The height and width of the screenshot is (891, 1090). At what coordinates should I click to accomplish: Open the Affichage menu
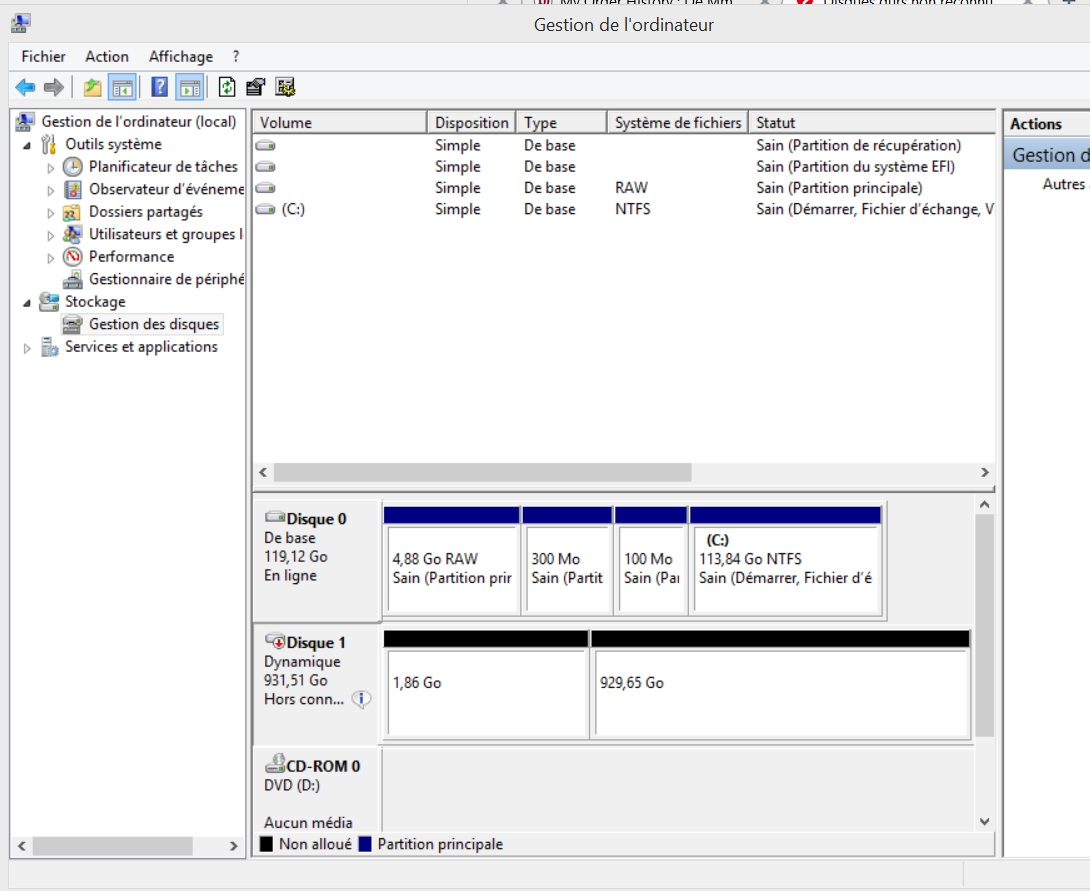181,56
